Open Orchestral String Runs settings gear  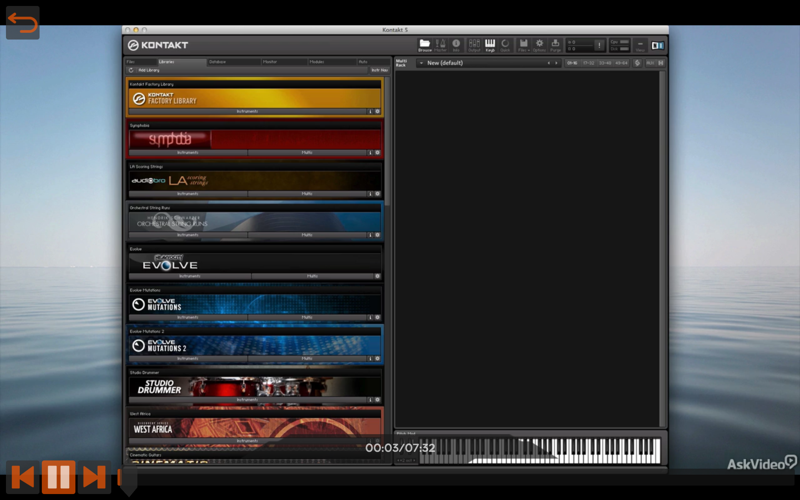(x=378, y=235)
